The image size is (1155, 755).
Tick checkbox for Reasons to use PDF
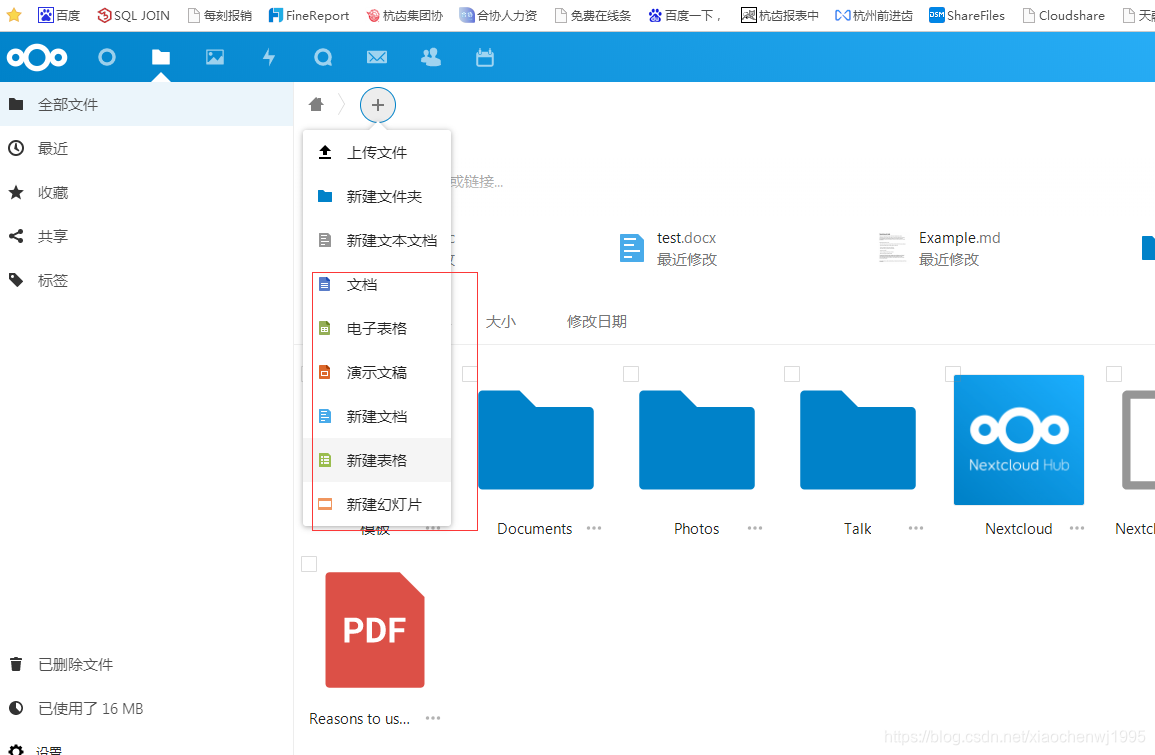click(309, 564)
